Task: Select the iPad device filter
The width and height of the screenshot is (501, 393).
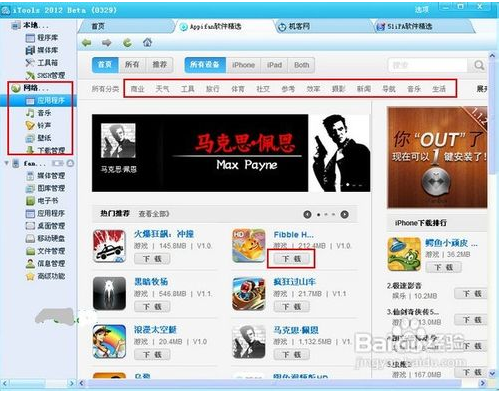Action: (x=274, y=65)
